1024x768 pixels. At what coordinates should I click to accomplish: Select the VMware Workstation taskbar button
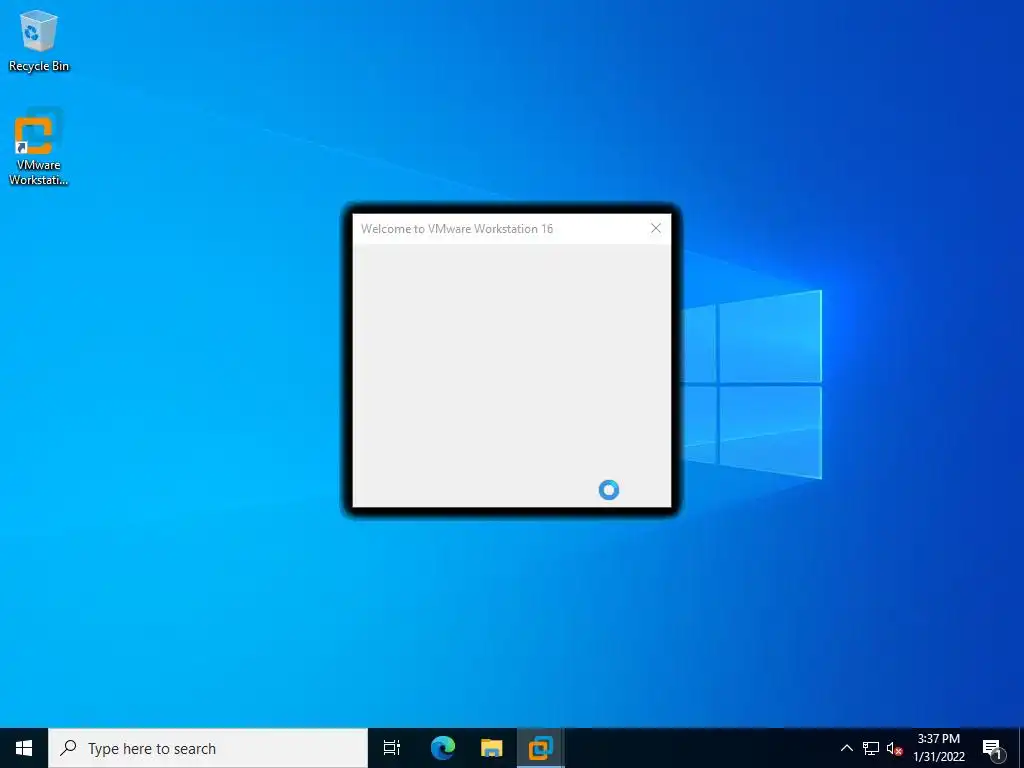(541, 748)
